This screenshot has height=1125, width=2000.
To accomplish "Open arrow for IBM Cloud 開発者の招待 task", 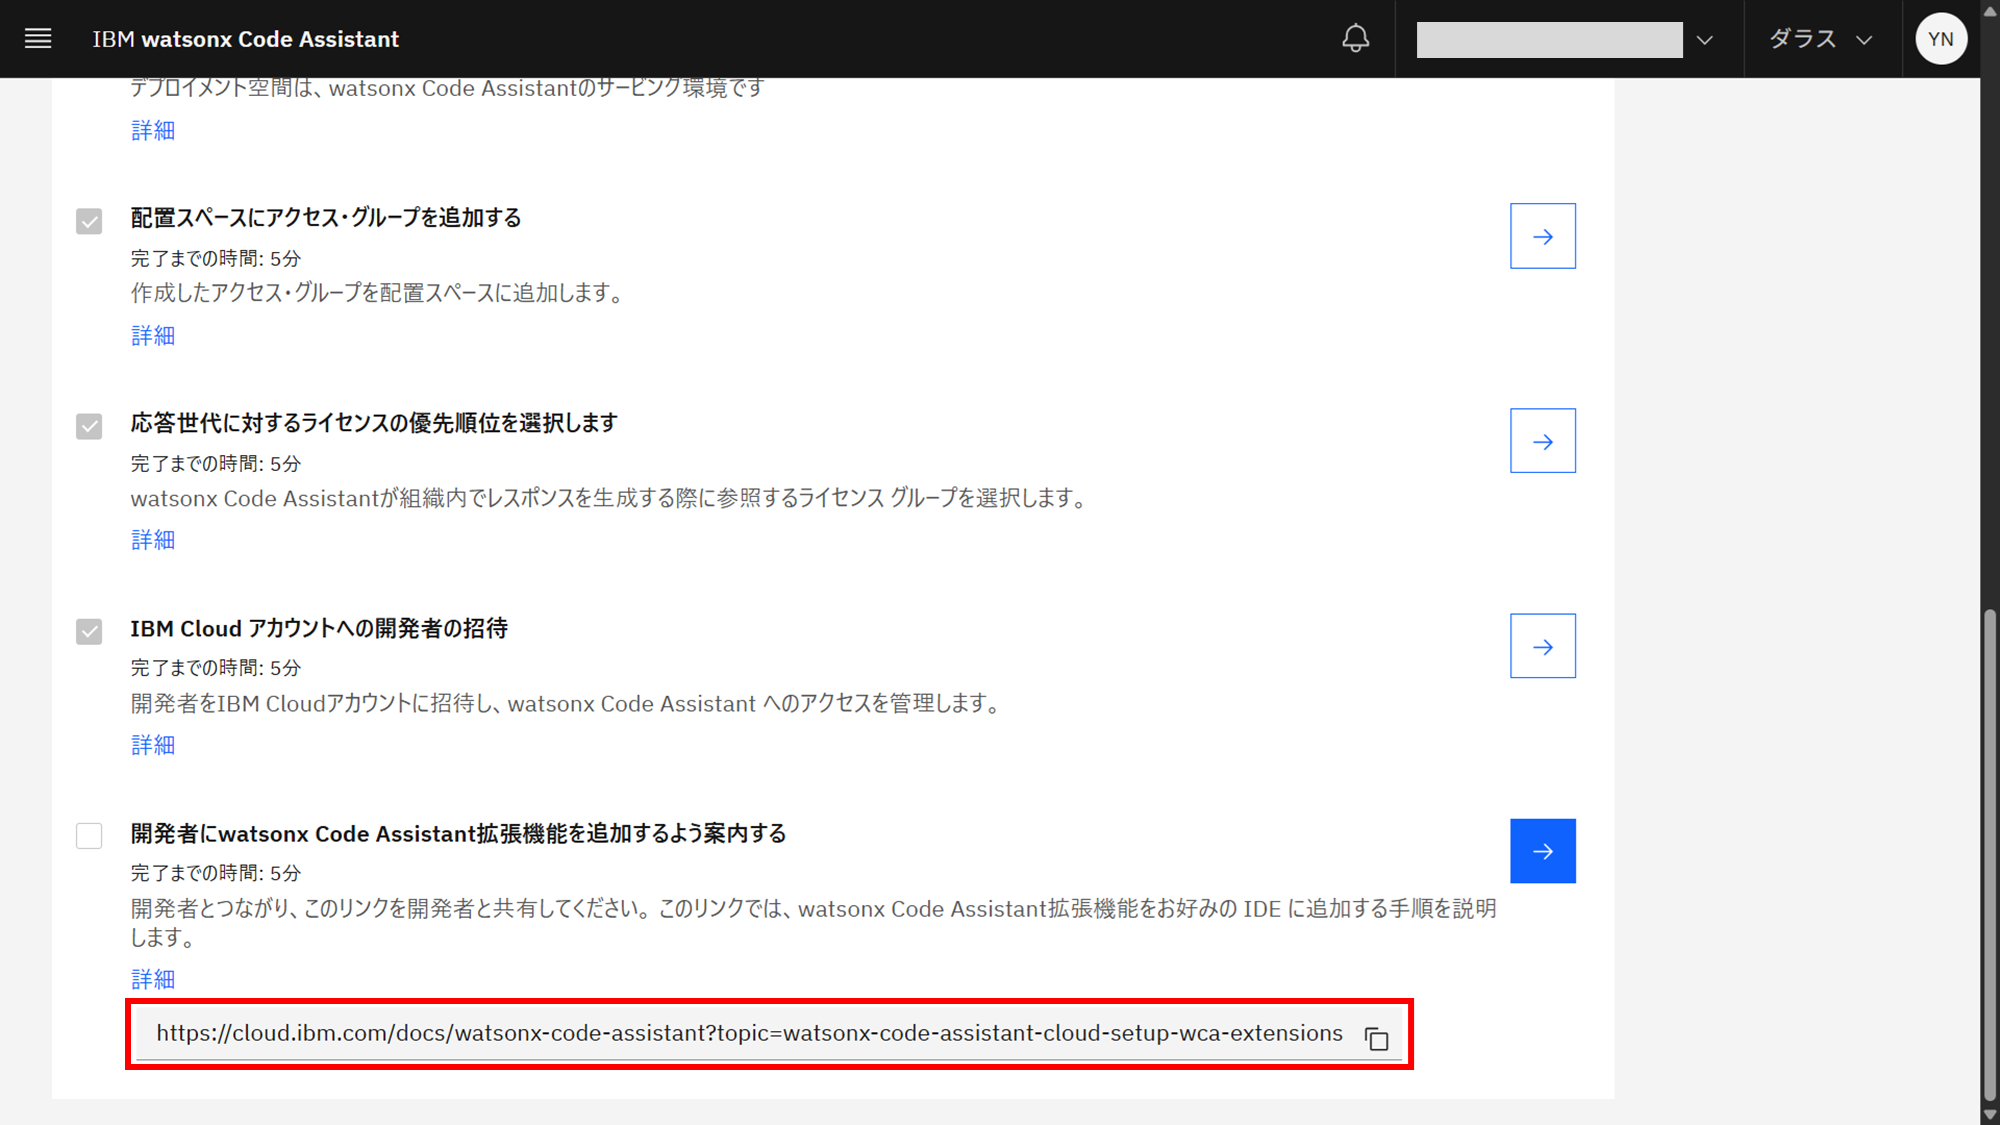I will (x=1542, y=646).
